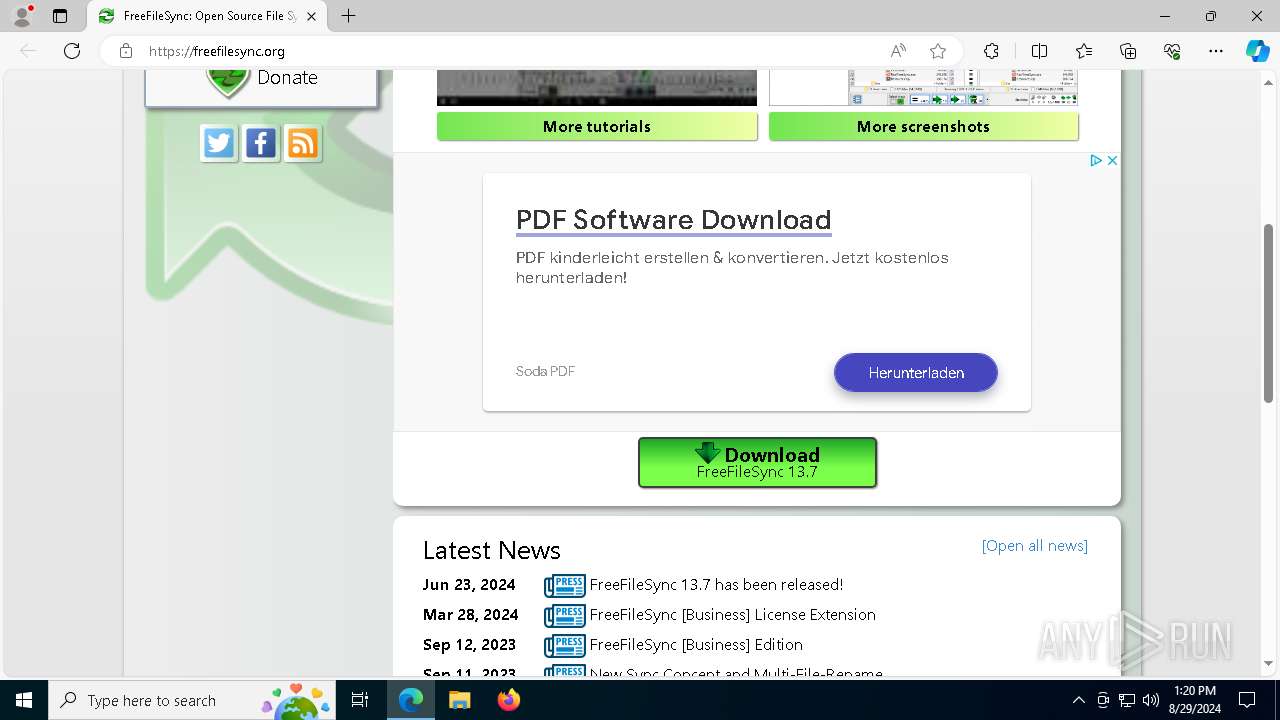Open More tutorials
Image resolution: width=1280 pixels, height=720 pixels.
pyautogui.click(x=597, y=126)
